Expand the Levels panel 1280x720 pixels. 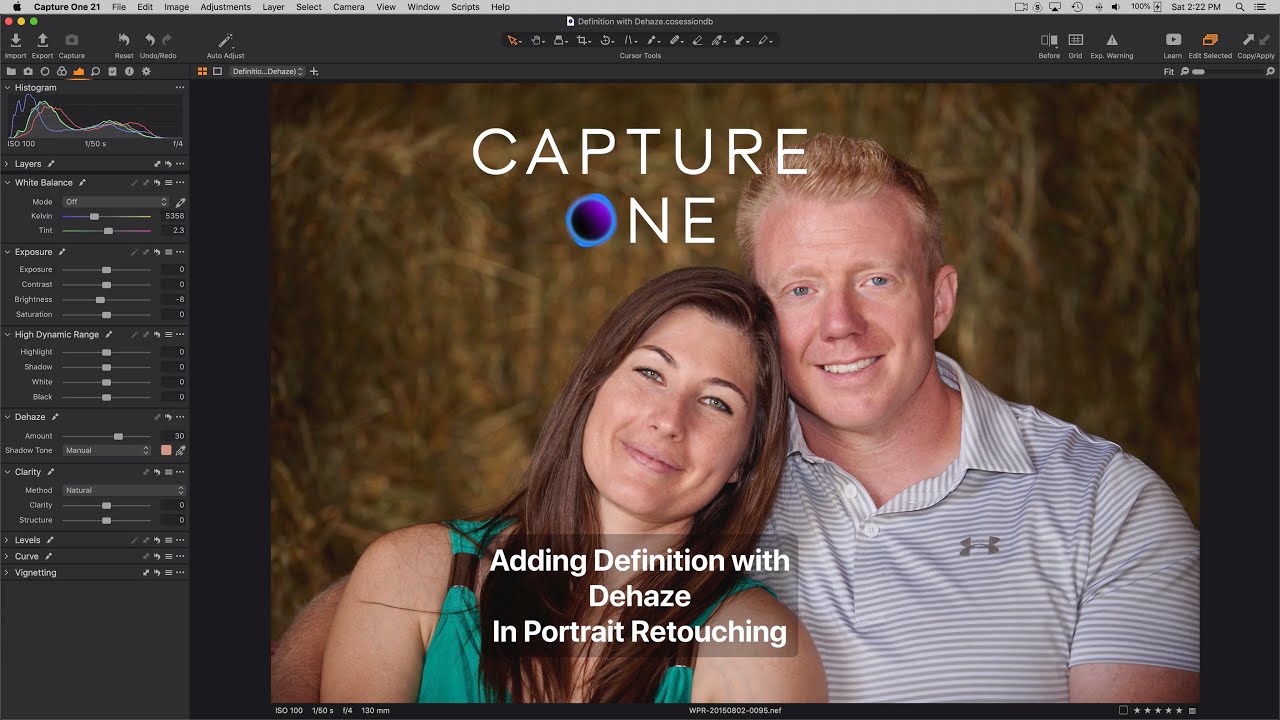coord(7,540)
